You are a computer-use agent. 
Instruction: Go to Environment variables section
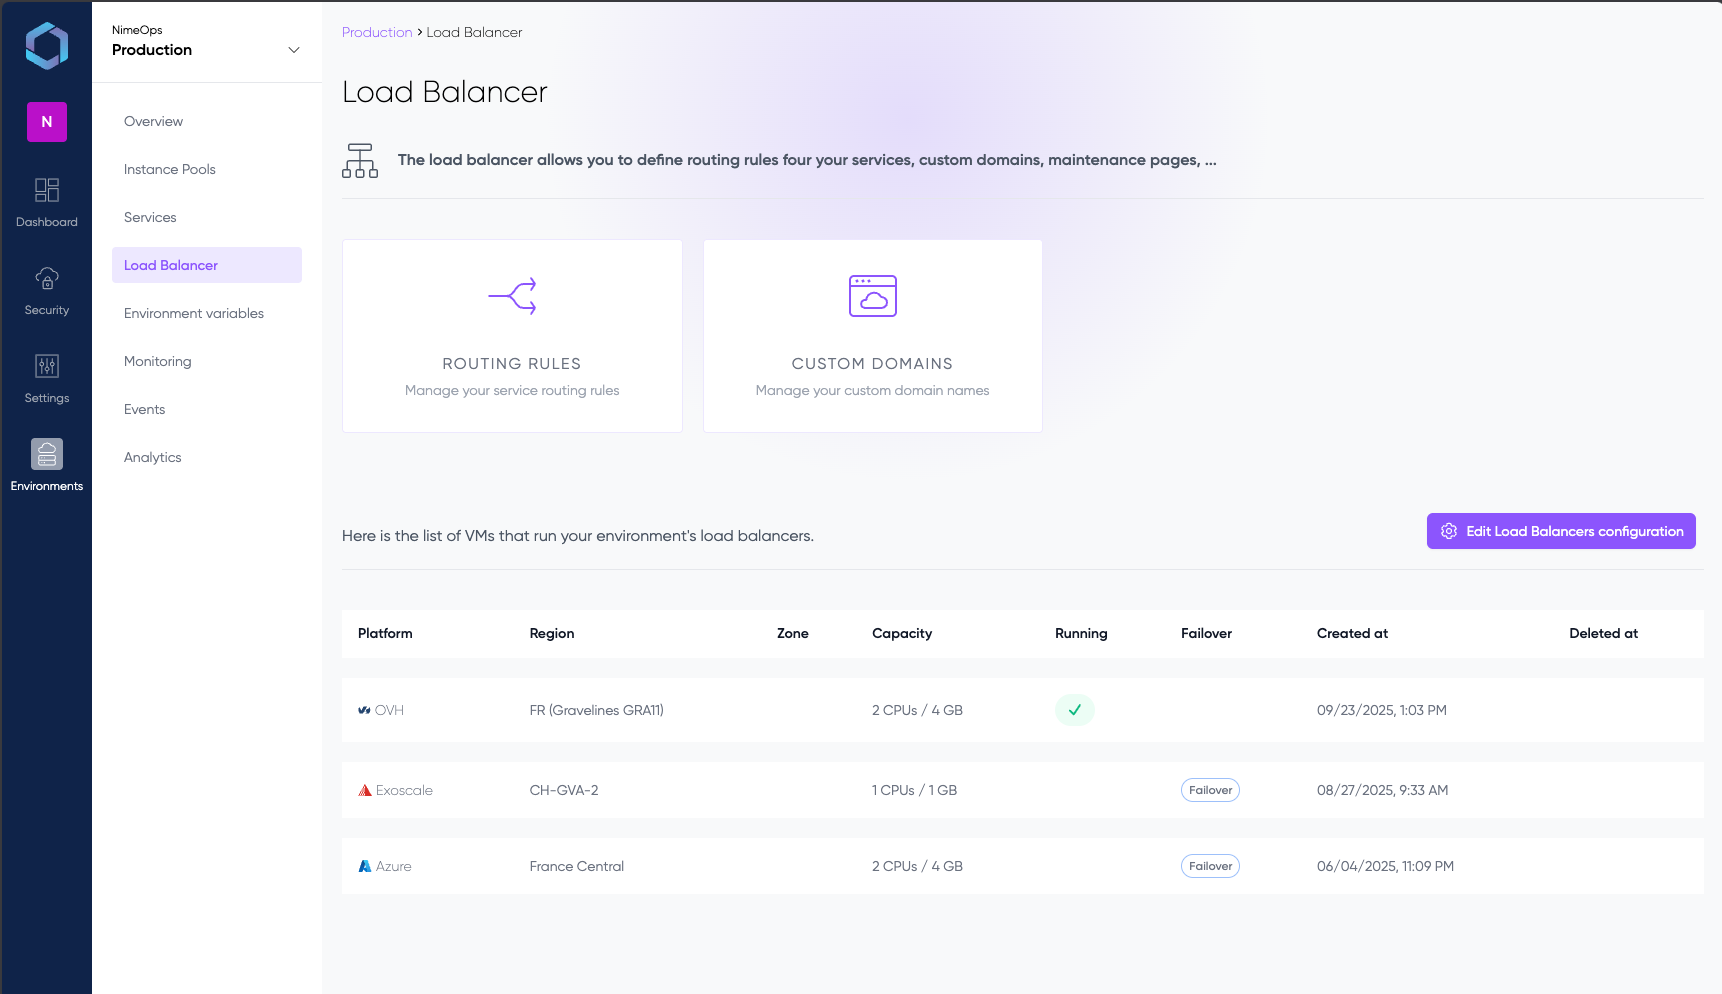pos(194,313)
